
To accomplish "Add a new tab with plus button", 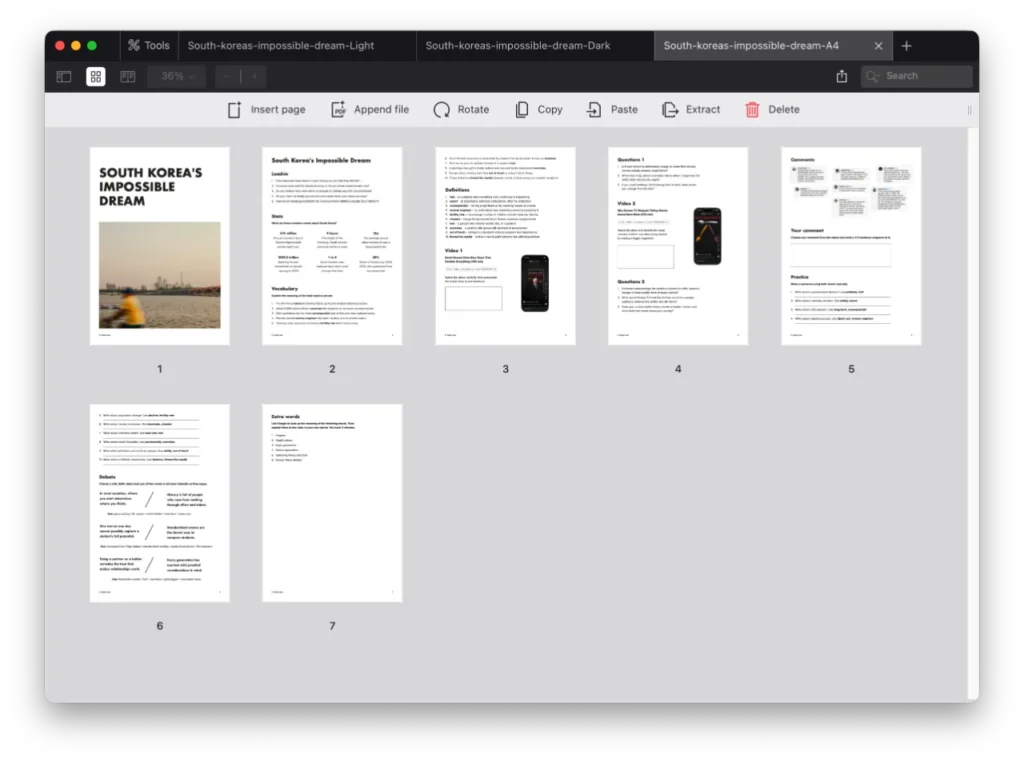I will pos(906,46).
